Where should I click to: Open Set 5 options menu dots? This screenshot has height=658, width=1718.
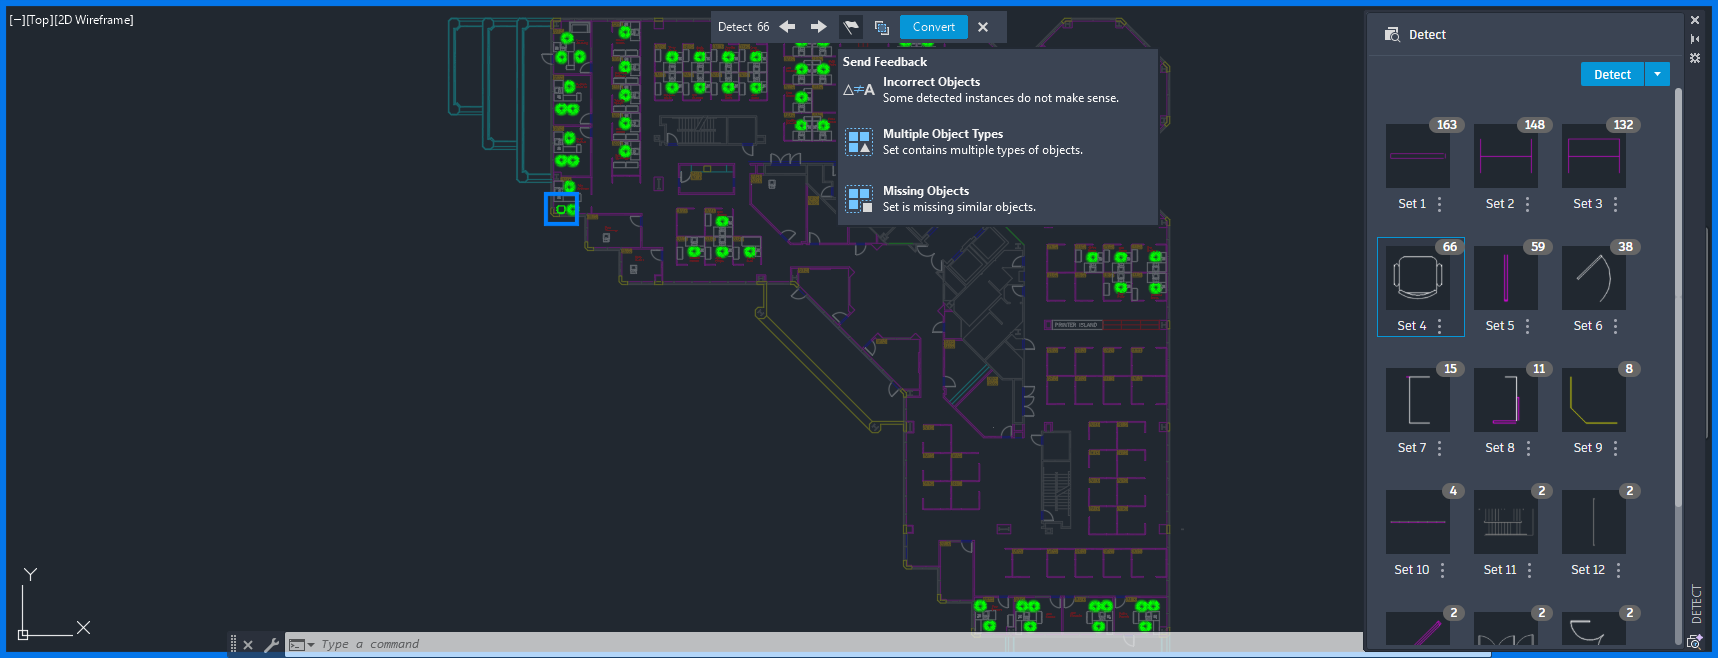1528,326
